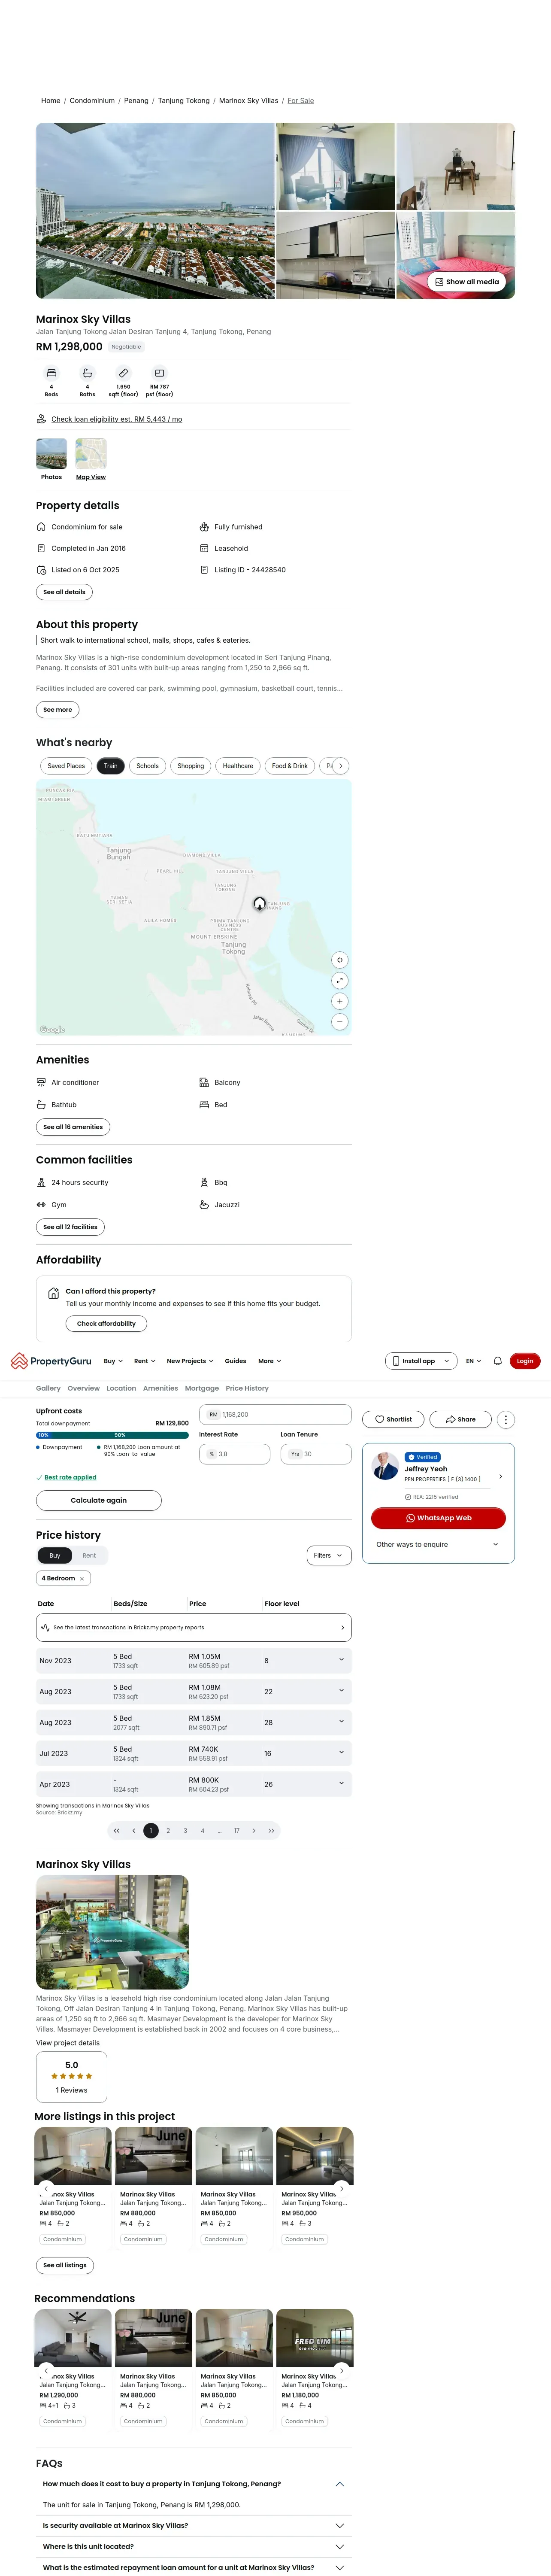This screenshot has width=551, height=2576.
Task: Open the More dropdown menu
Action: tap(269, 1361)
